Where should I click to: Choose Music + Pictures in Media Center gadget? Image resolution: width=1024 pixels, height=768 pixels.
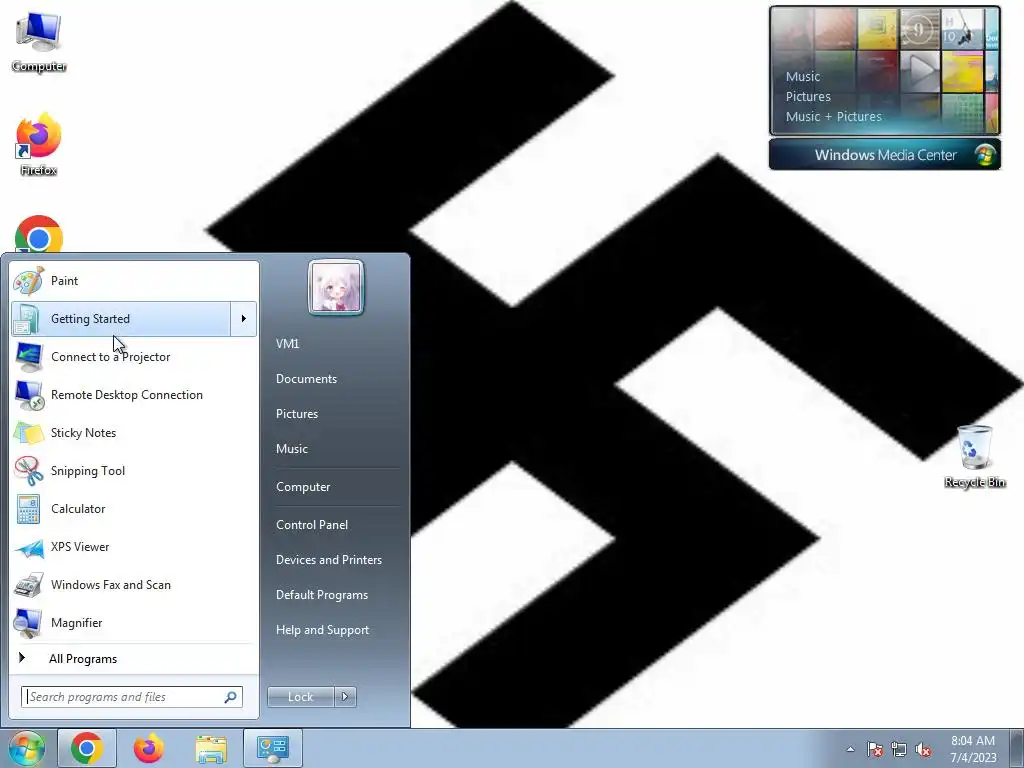(x=833, y=117)
